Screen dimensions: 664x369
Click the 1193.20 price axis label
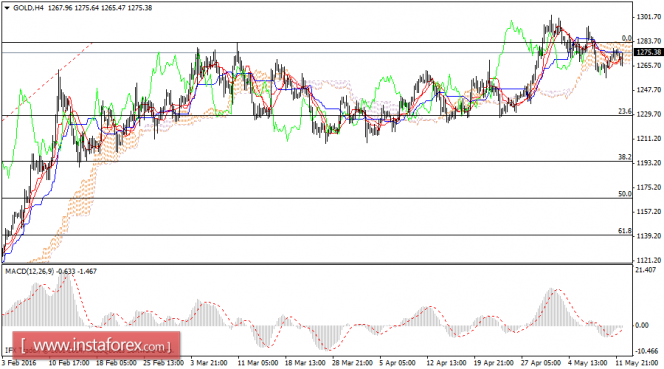[x=649, y=163]
